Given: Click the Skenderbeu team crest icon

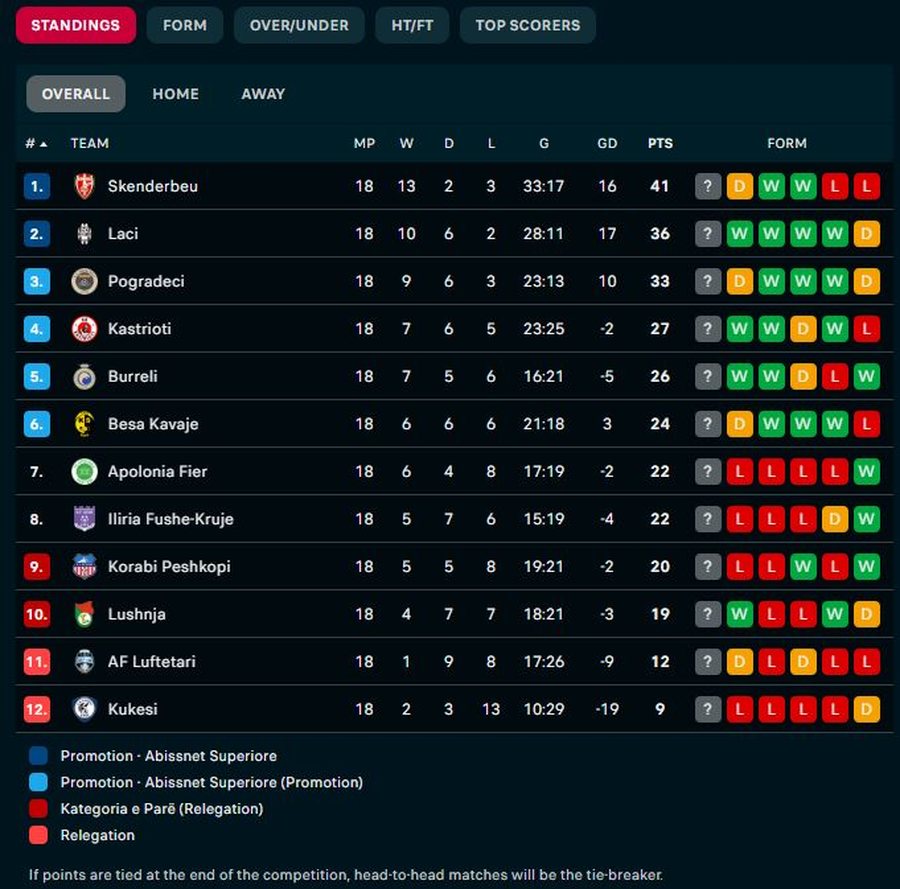Looking at the screenshot, I should pos(84,186).
